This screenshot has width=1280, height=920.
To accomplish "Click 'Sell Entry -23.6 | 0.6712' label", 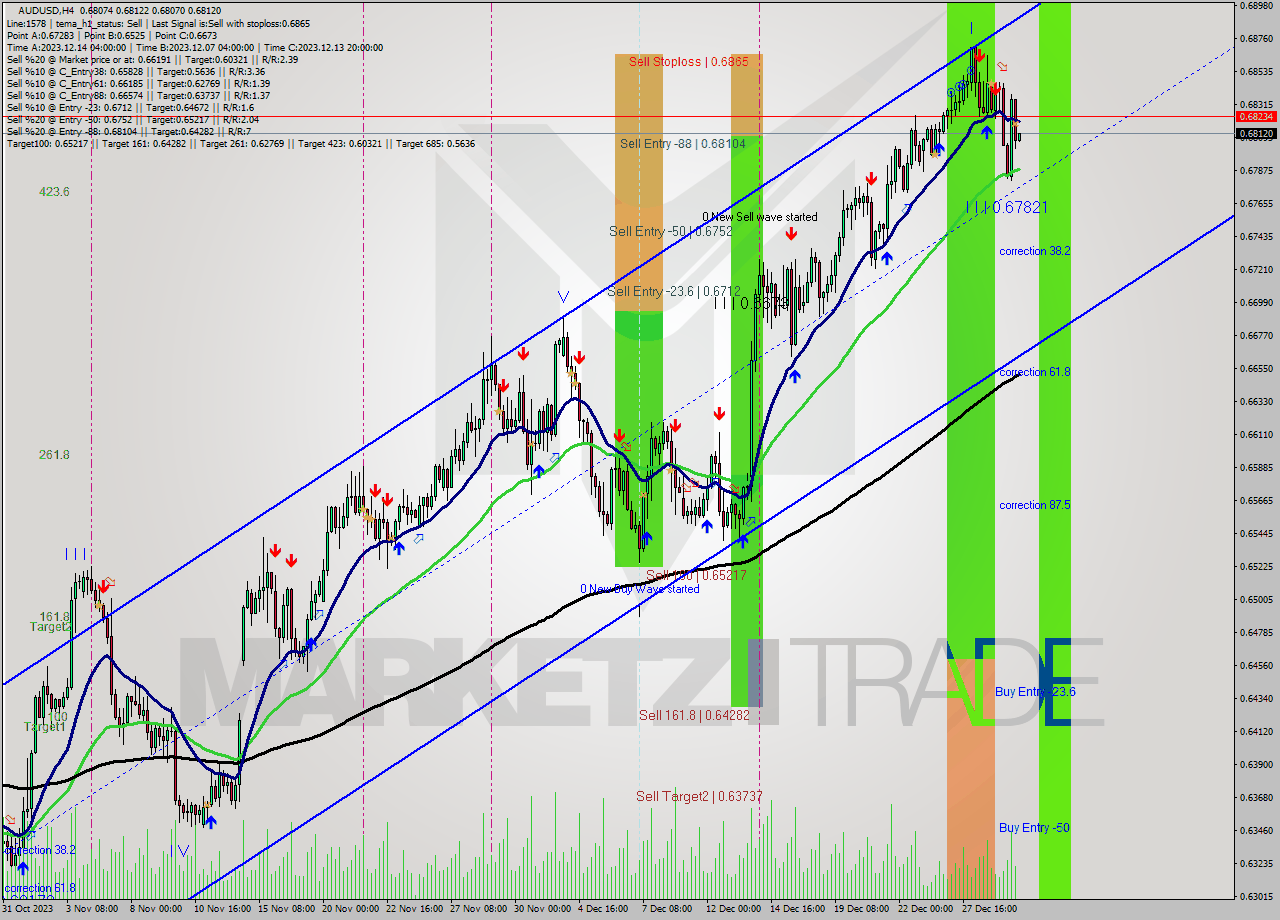I will coord(674,291).
